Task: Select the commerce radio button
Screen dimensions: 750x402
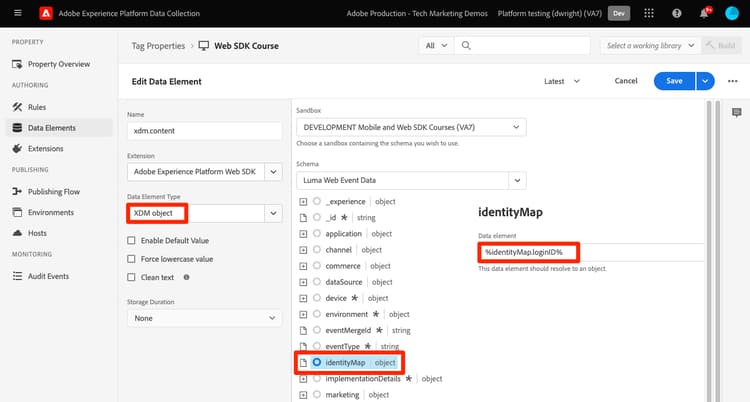Action: pyautogui.click(x=317, y=266)
